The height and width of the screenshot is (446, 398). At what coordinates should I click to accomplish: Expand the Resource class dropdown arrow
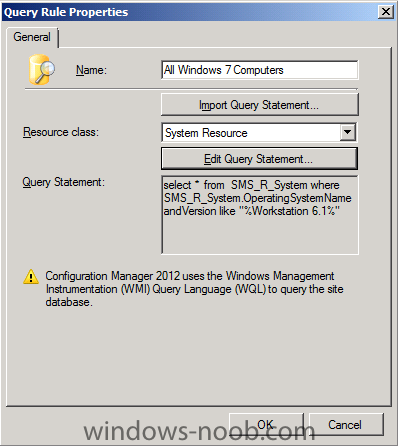click(348, 132)
